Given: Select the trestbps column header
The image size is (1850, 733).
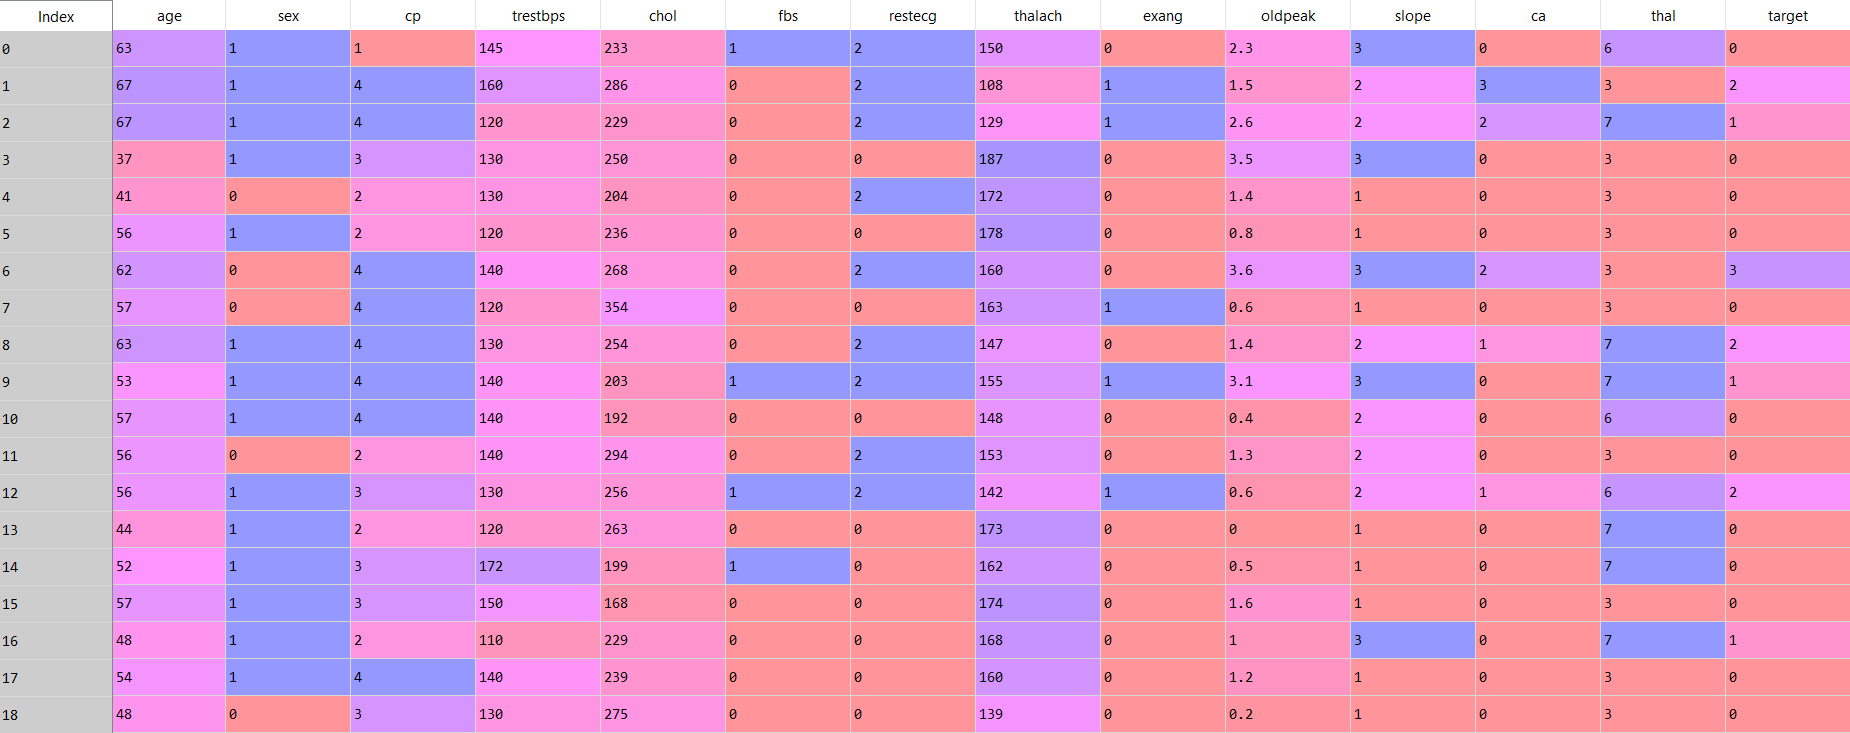Looking at the screenshot, I should pyautogui.click(x=538, y=16).
